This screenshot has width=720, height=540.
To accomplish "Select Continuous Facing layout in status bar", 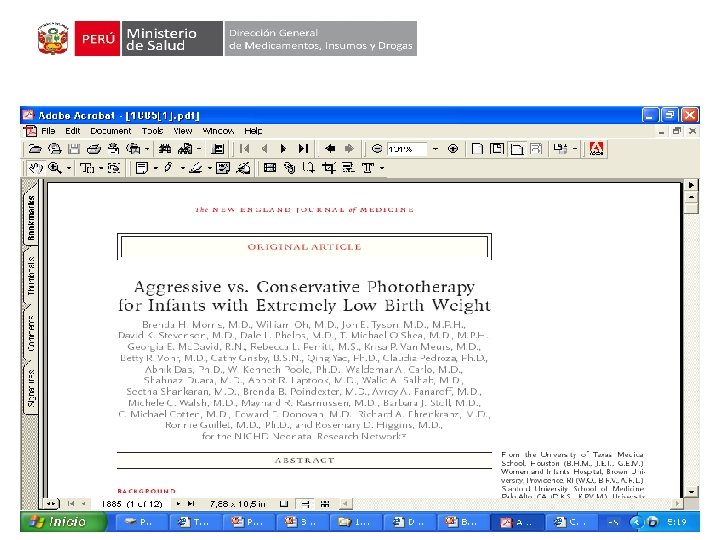I will 325,504.
